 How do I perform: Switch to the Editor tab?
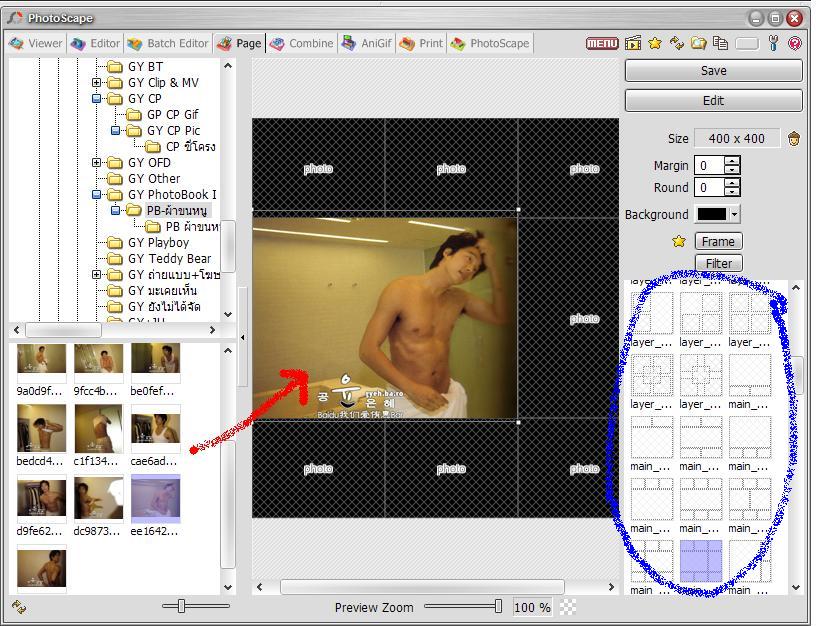point(96,43)
